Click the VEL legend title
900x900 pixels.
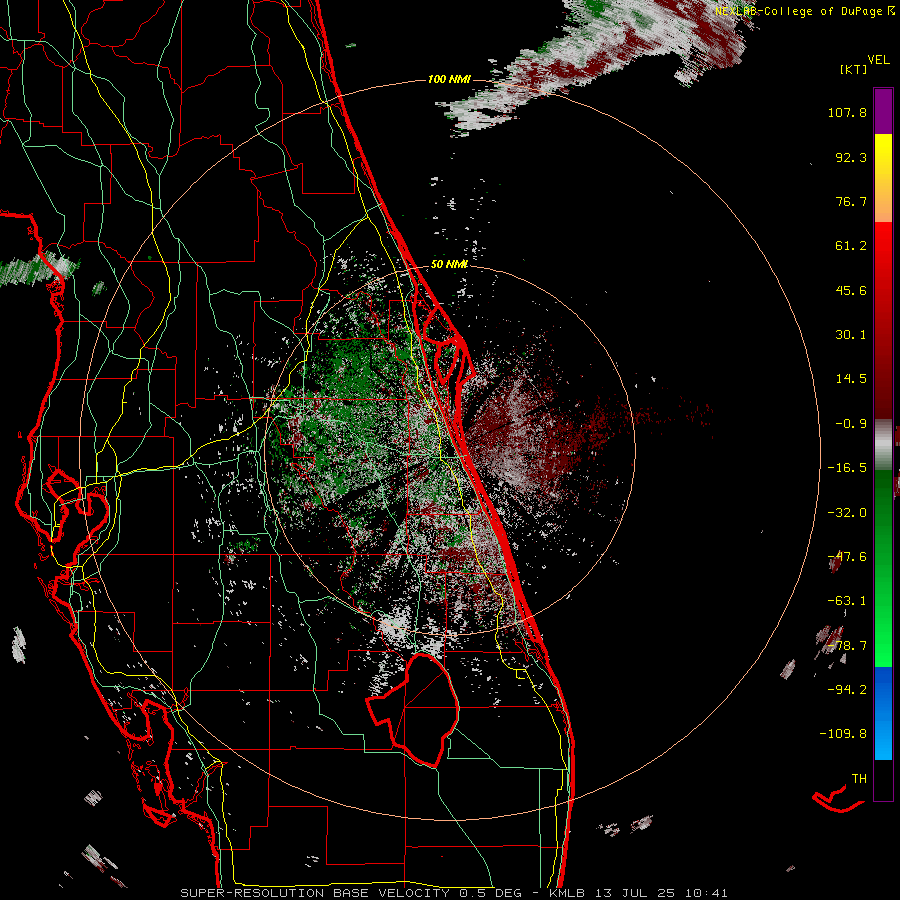click(879, 60)
